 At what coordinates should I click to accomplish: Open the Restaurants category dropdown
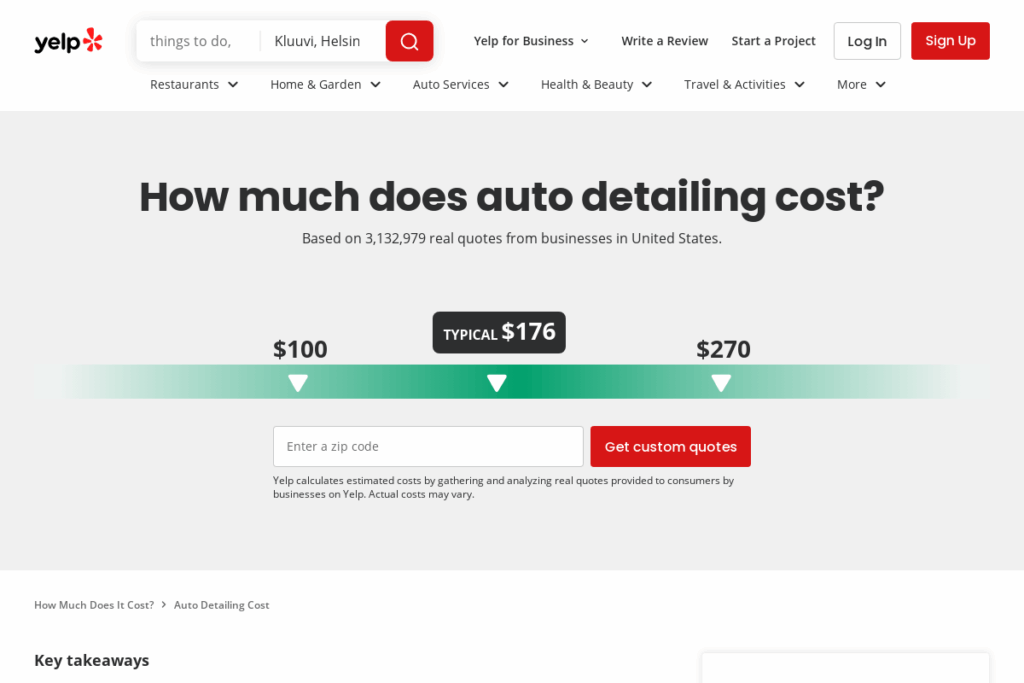(193, 85)
